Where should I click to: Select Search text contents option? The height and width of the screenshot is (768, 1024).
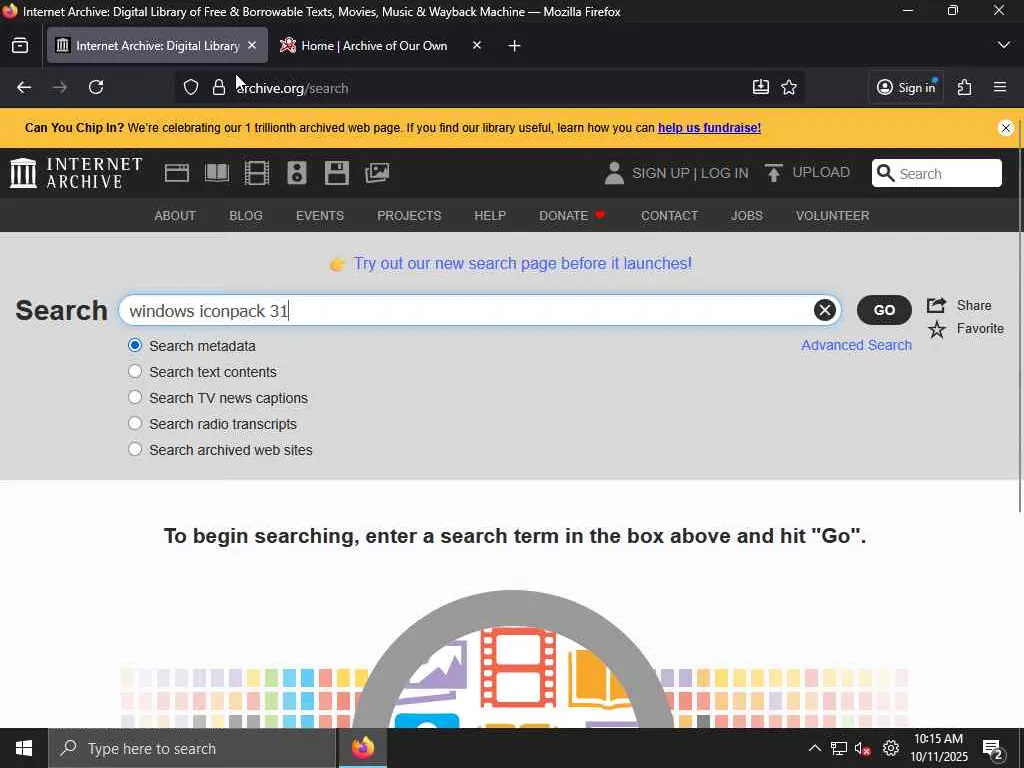135,372
